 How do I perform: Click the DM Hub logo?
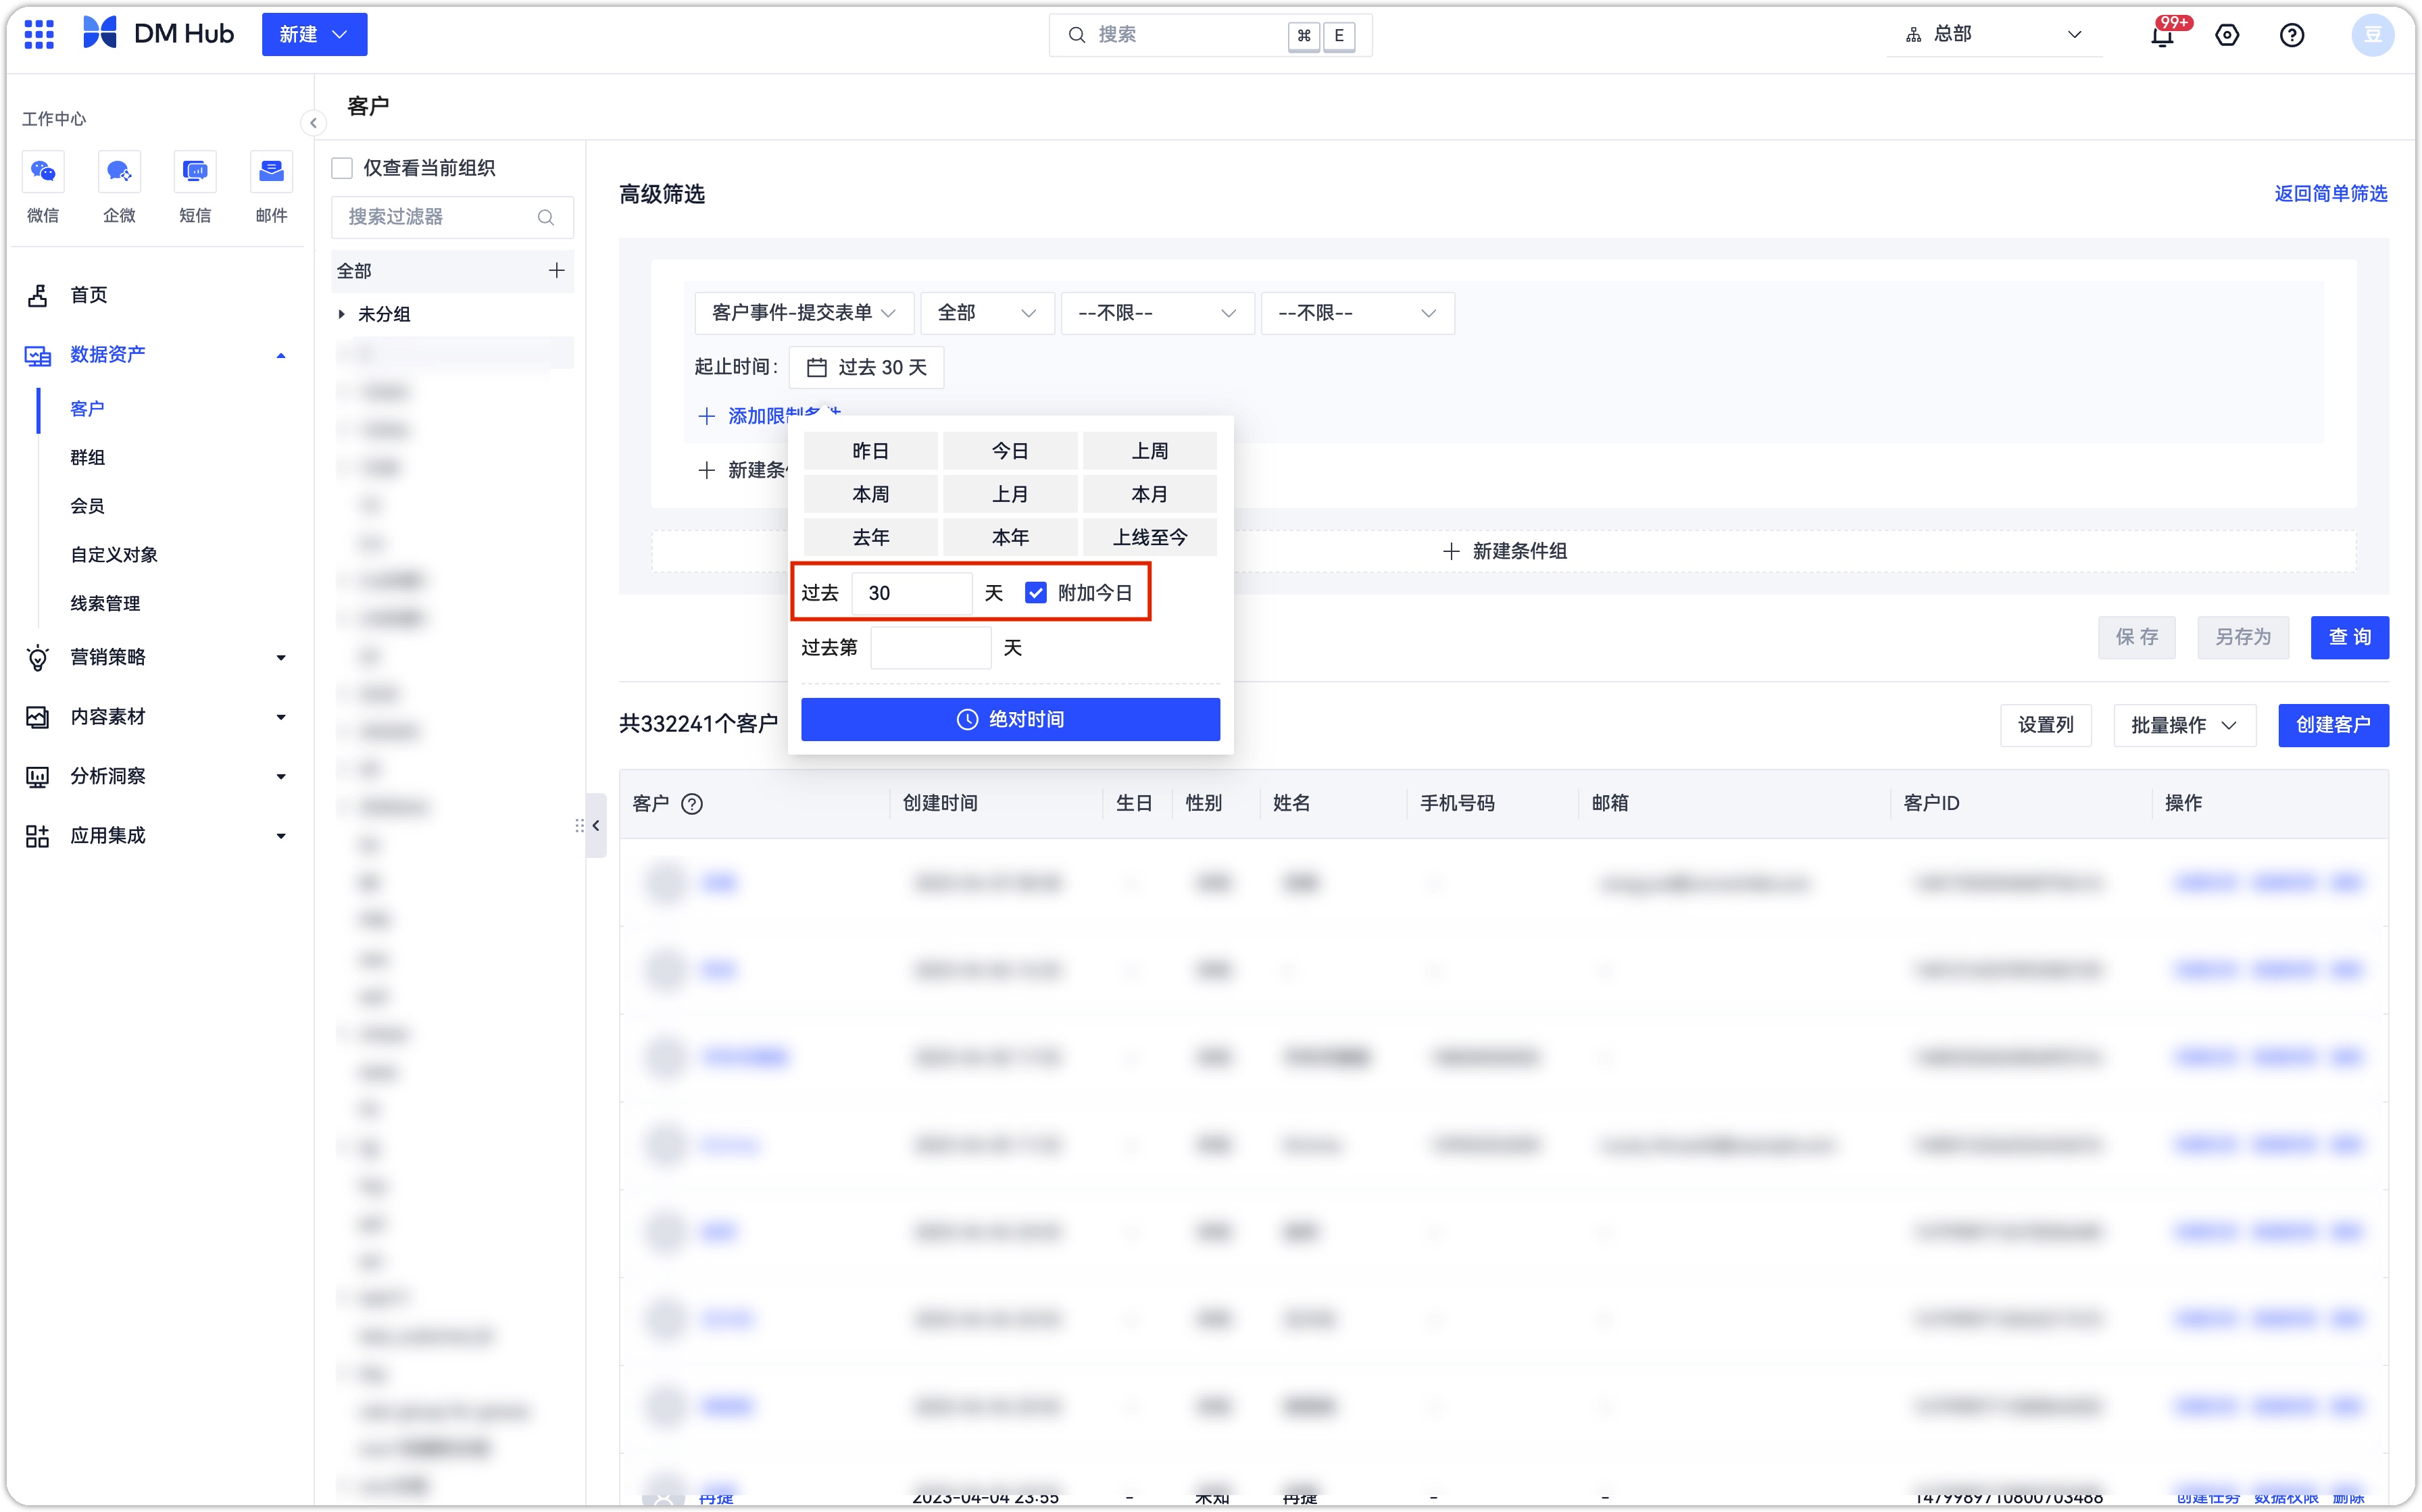(159, 34)
